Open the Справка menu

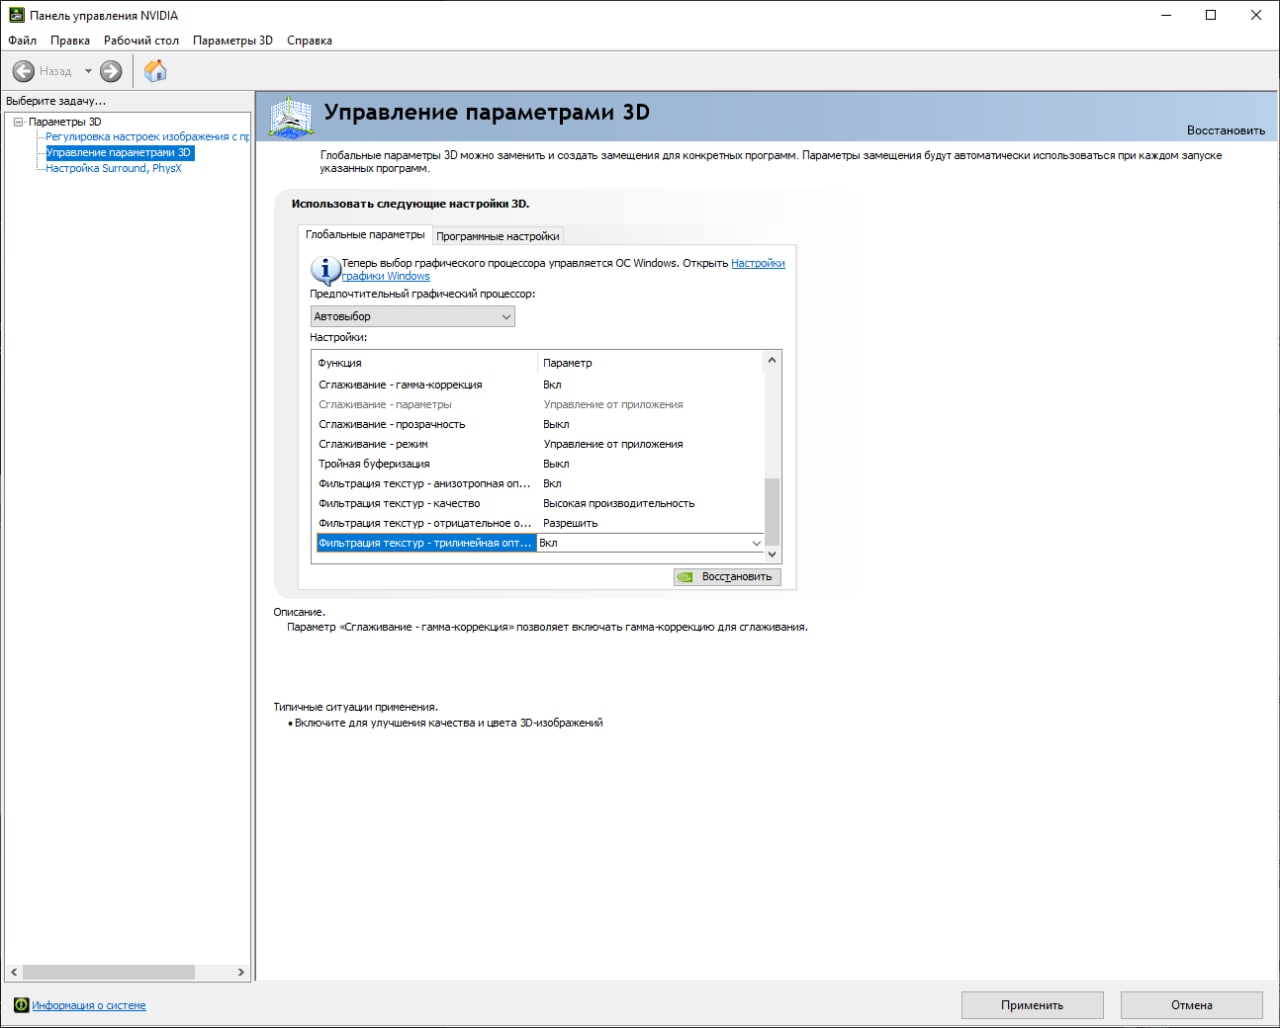(x=309, y=41)
